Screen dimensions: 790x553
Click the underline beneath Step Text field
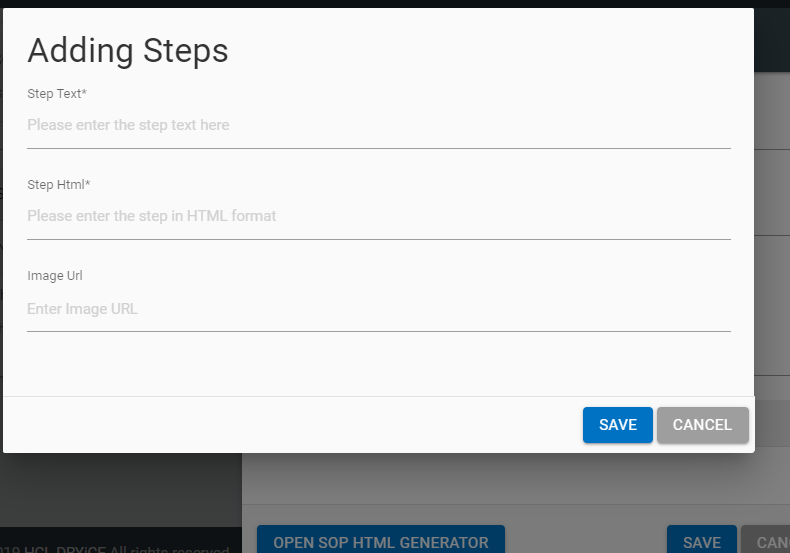click(x=378, y=148)
